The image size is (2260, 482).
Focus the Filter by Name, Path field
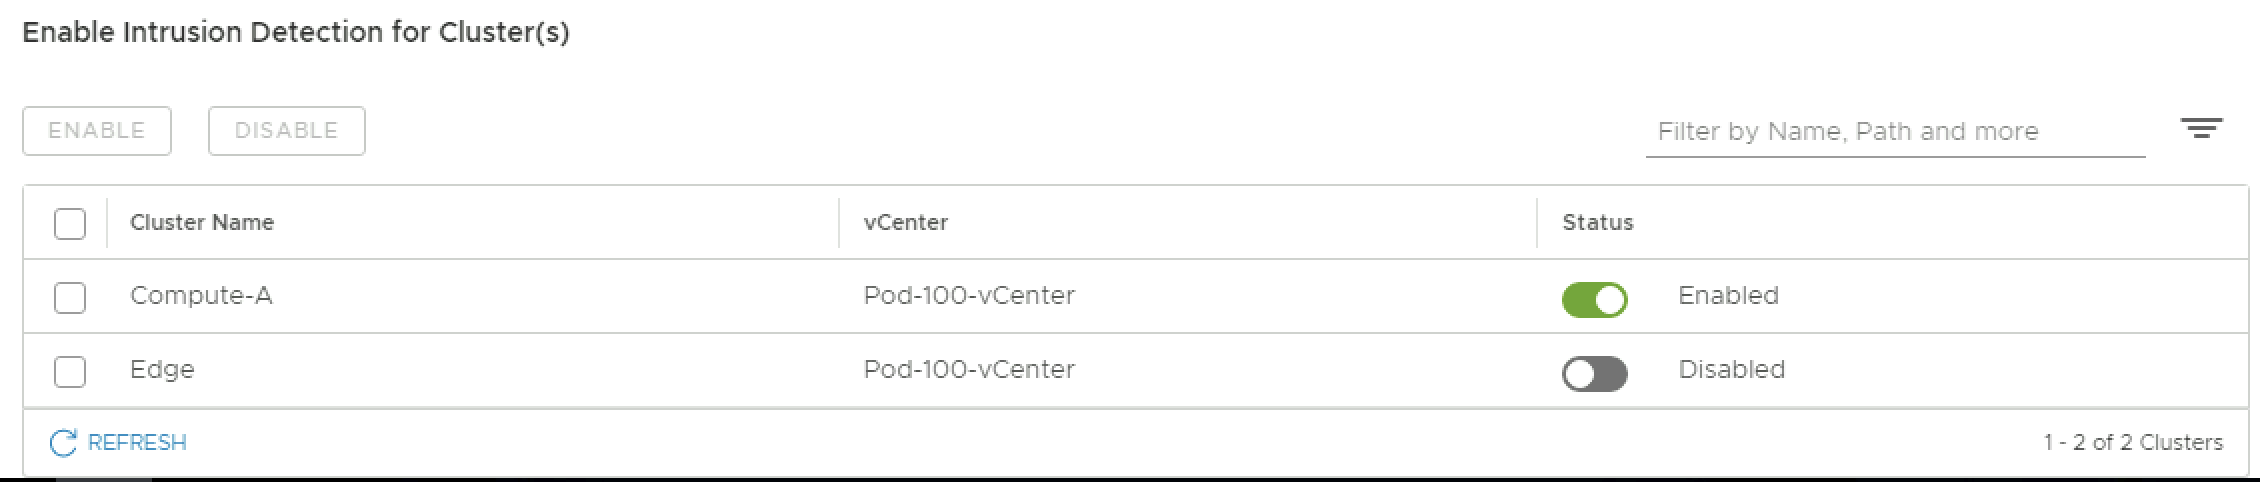pos(1894,132)
